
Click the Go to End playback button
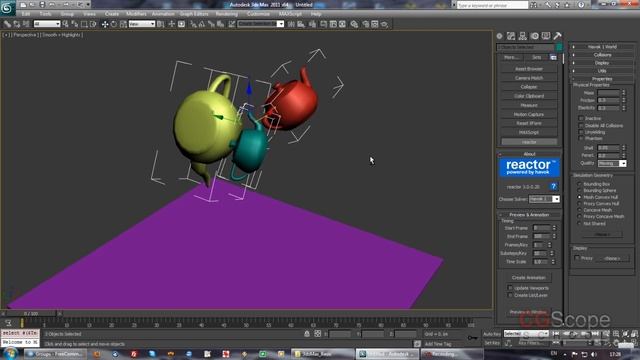pyautogui.click(x=595, y=334)
